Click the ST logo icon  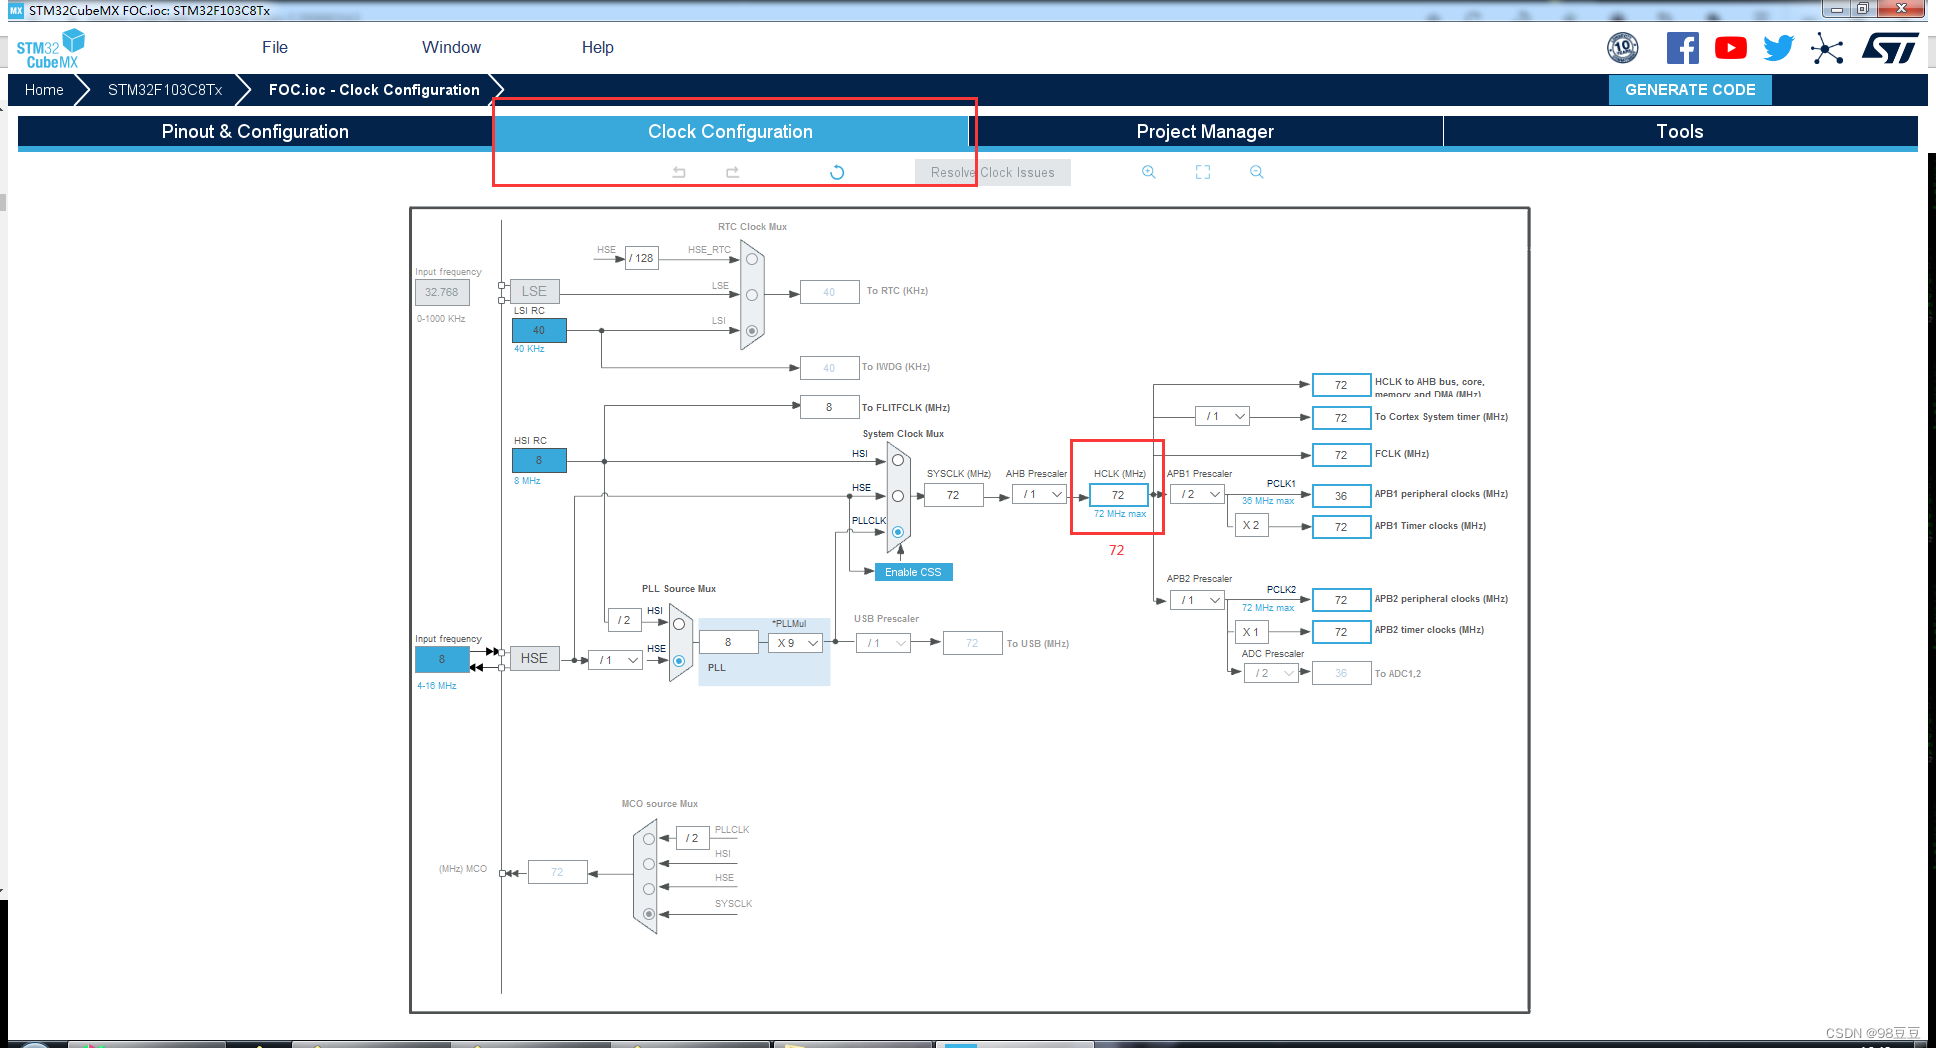point(1890,48)
